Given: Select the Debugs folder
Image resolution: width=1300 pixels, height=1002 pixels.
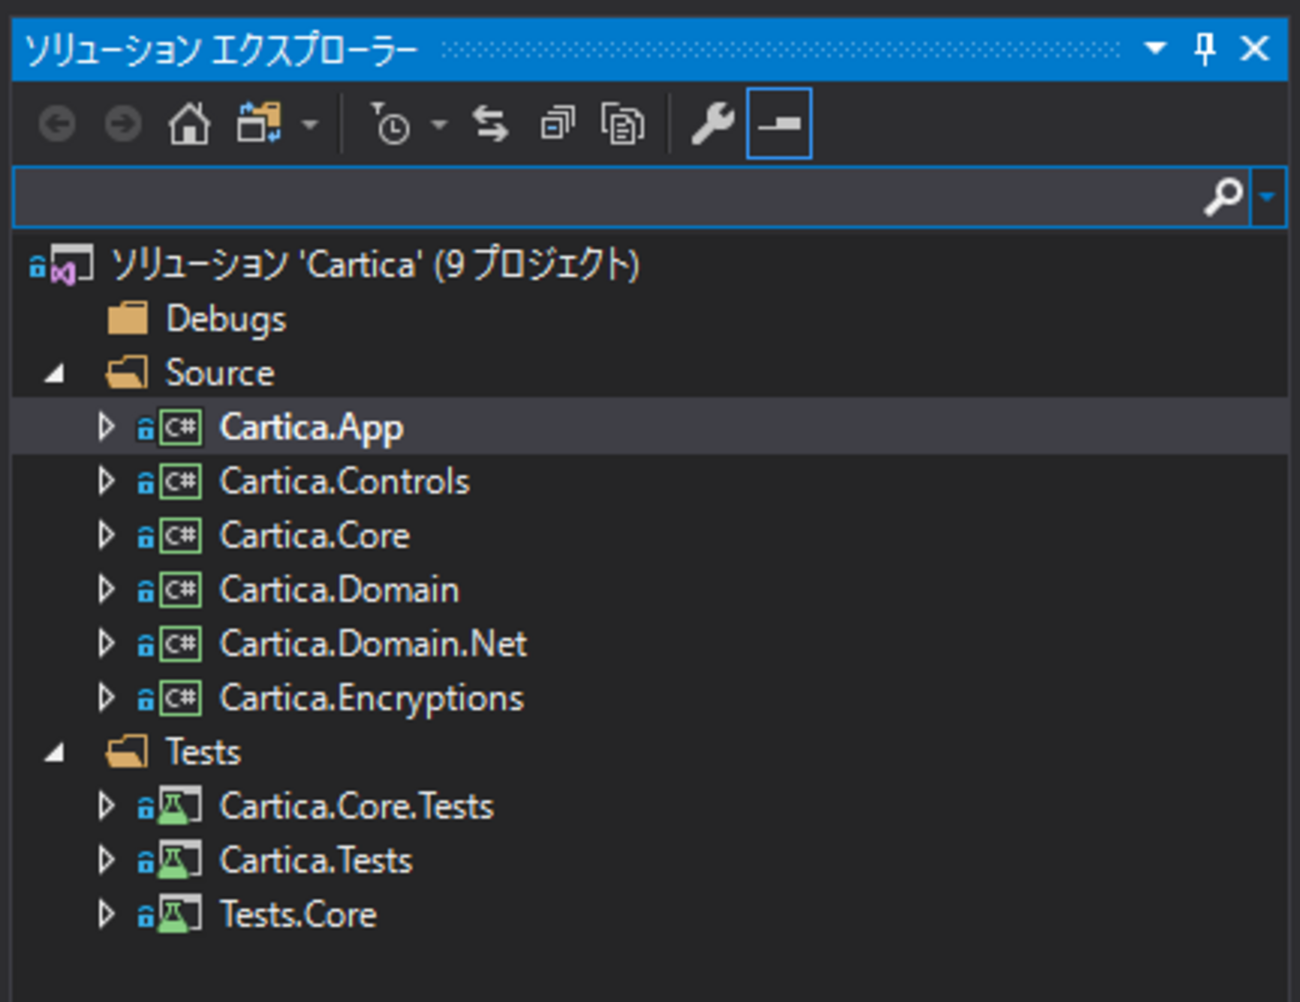Looking at the screenshot, I should point(225,319).
